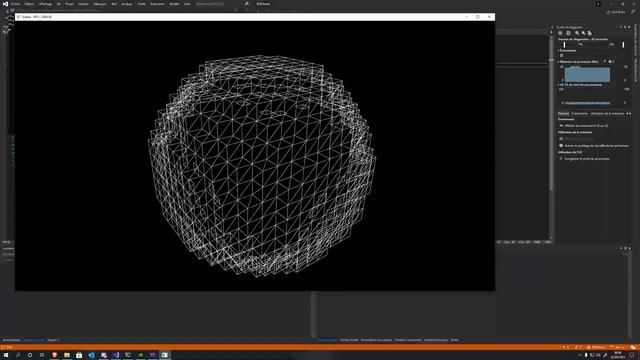Open File Explorer from taskbar
Image resolution: width=640 pixels, height=360 pixels.
coord(67,355)
